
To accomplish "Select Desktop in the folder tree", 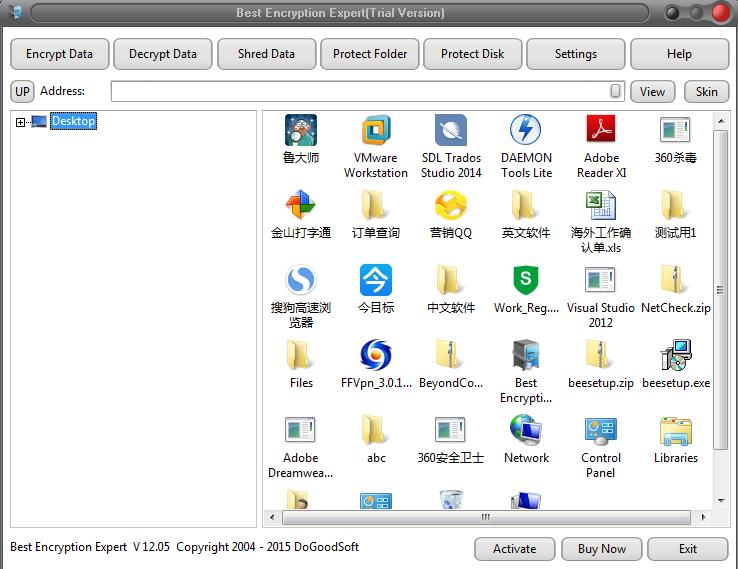I will (73, 121).
